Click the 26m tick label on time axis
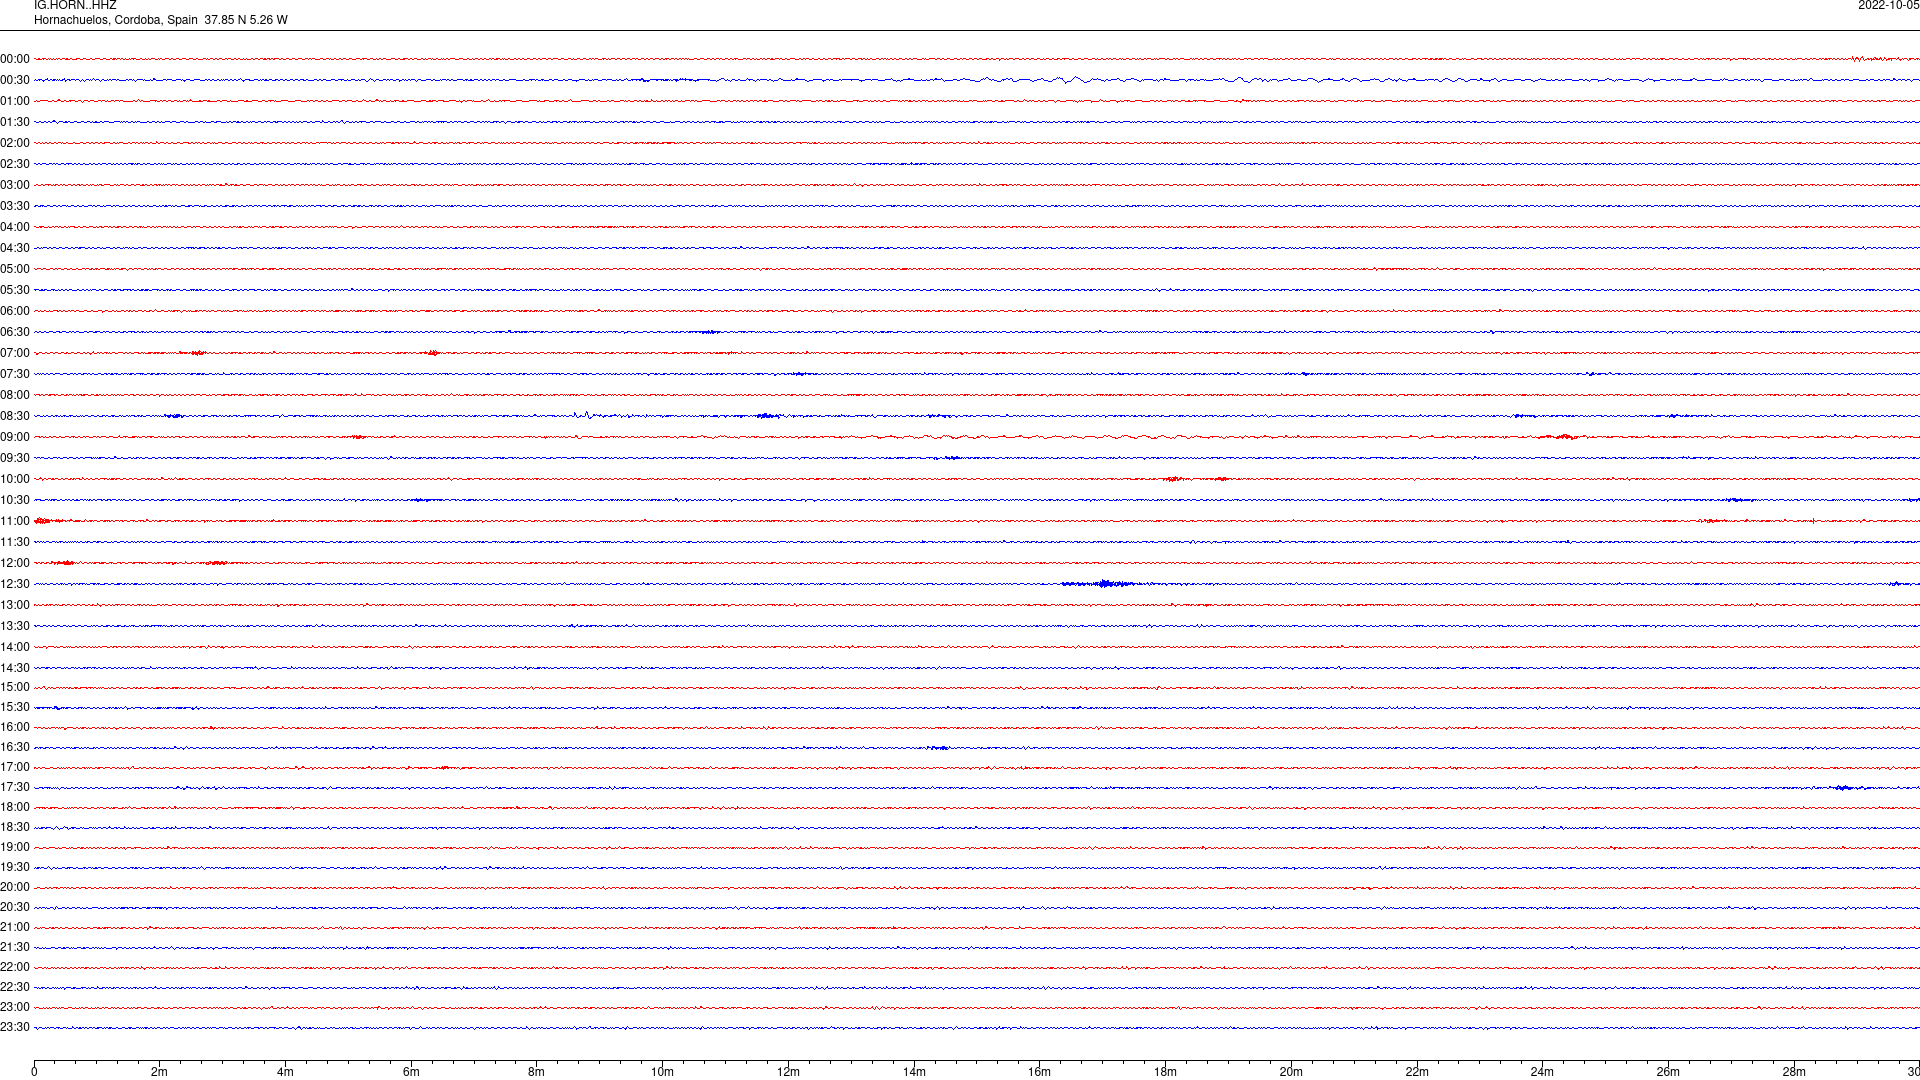1920x1080 pixels. (1668, 1072)
